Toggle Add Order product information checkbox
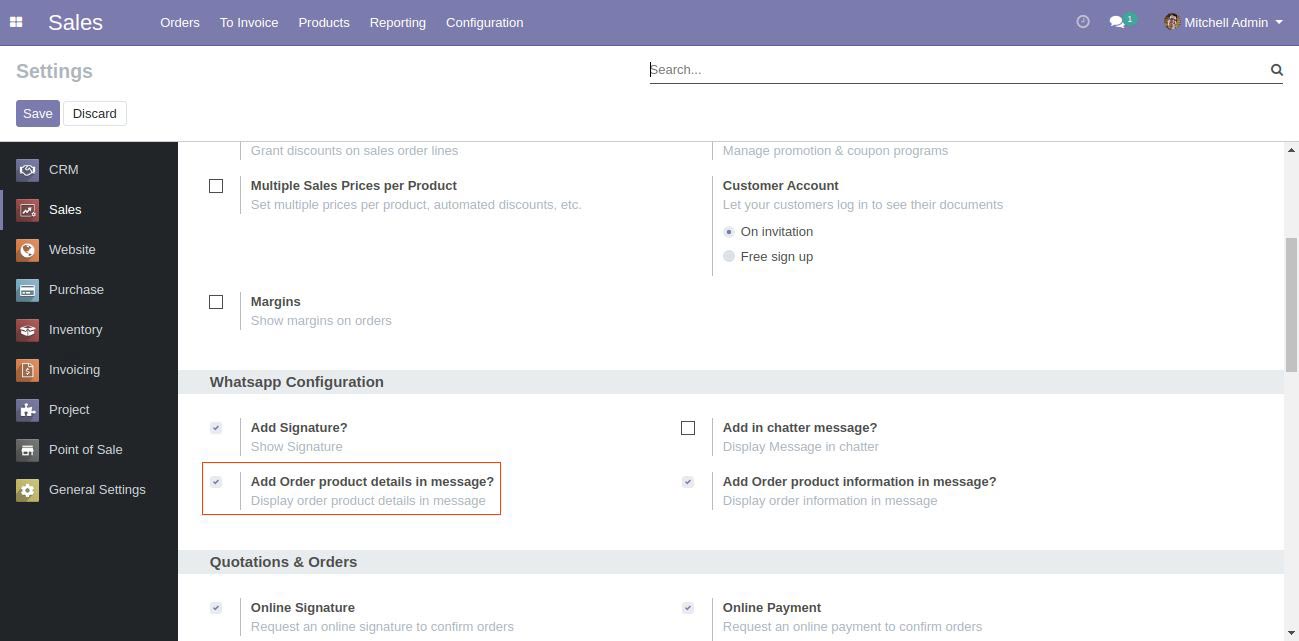1299x641 pixels. [x=688, y=482]
